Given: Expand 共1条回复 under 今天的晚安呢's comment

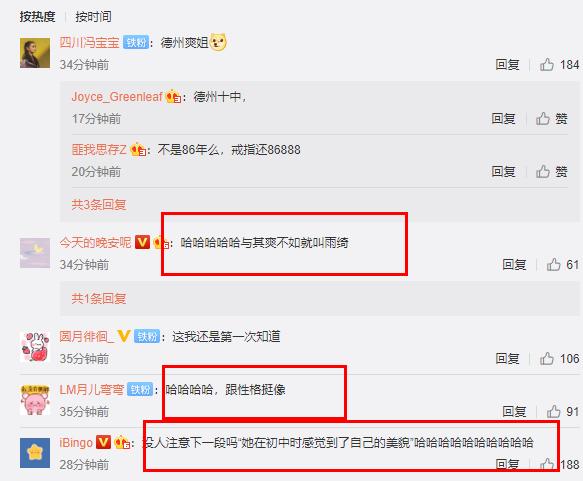Looking at the screenshot, I should point(99,298).
